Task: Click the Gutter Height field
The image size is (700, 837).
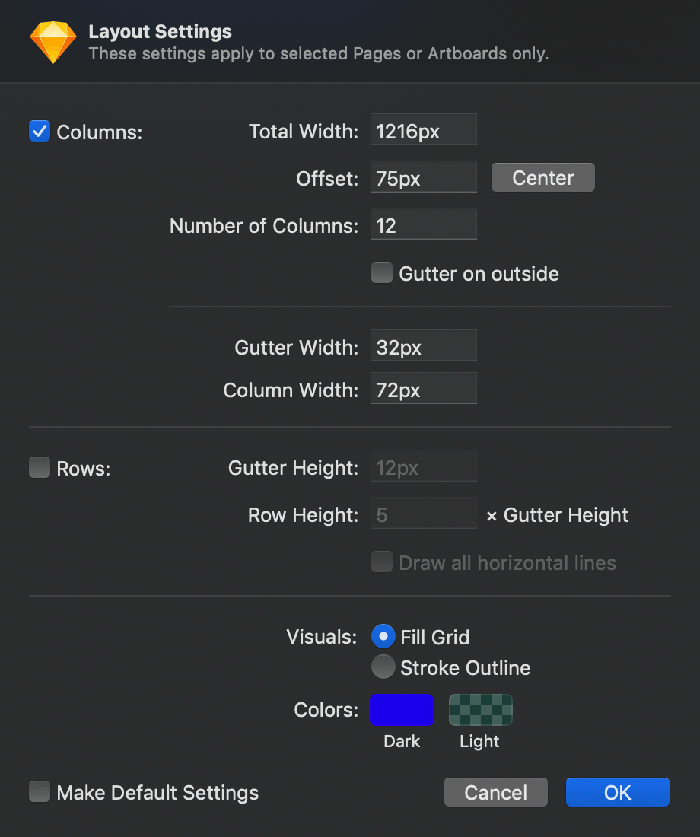Action: 424,467
